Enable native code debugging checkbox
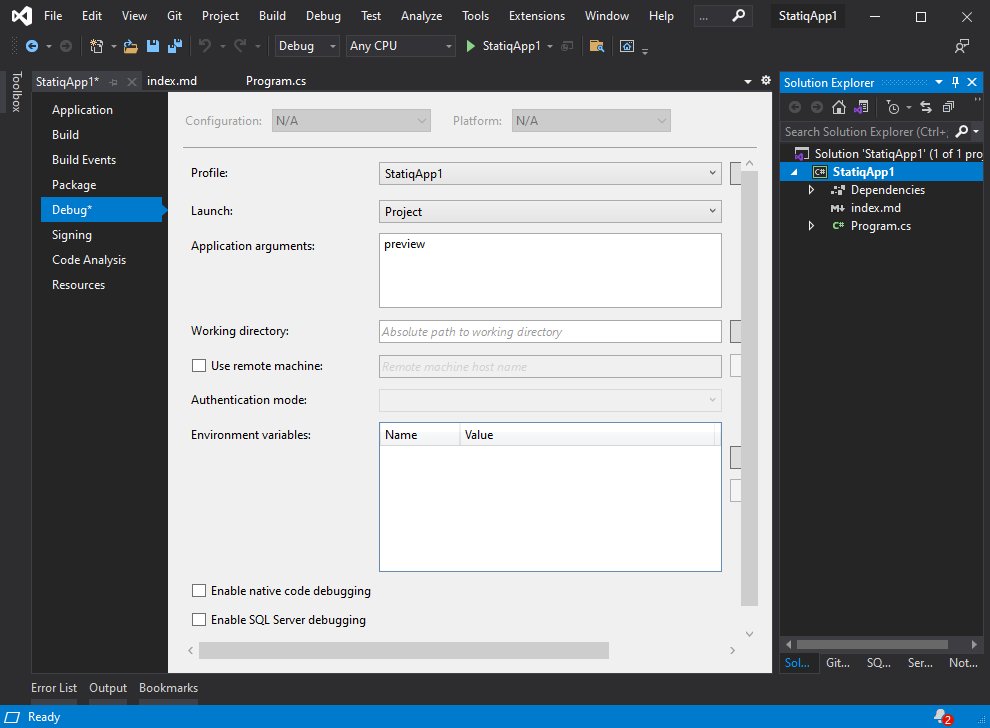The width and height of the screenshot is (990, 728). coord(199,590)
